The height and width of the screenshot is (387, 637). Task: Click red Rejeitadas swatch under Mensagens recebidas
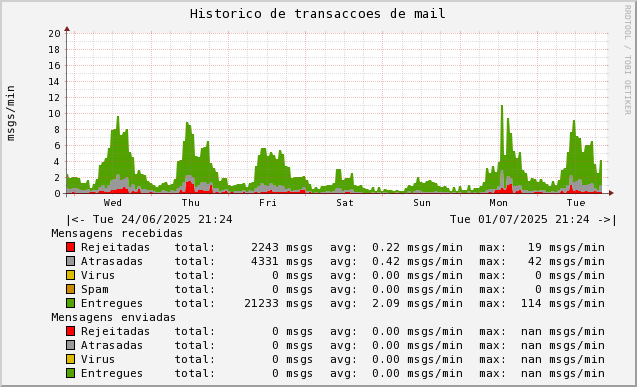click(71, 247)
